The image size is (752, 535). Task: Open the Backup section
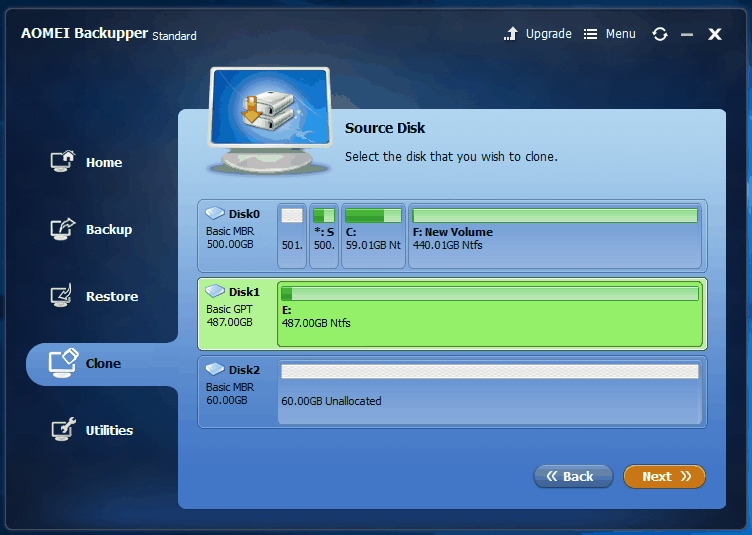(x=92, y=229)
